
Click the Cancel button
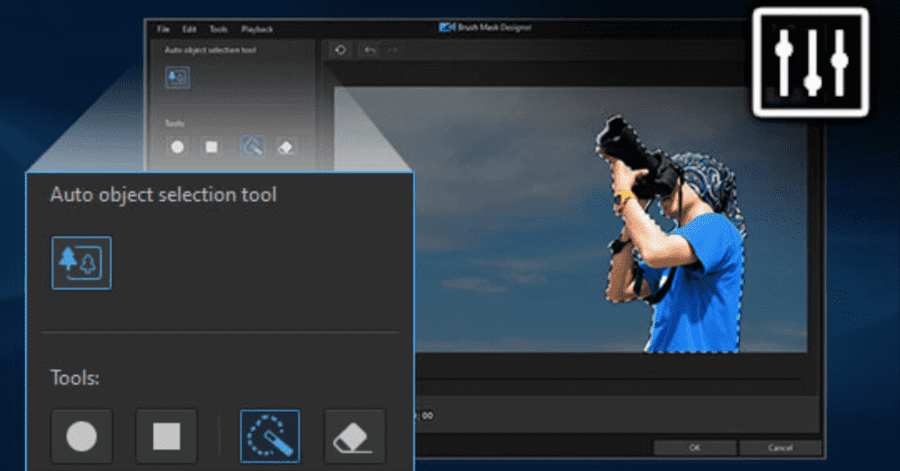pyautogui.click(x=780, y=447)
